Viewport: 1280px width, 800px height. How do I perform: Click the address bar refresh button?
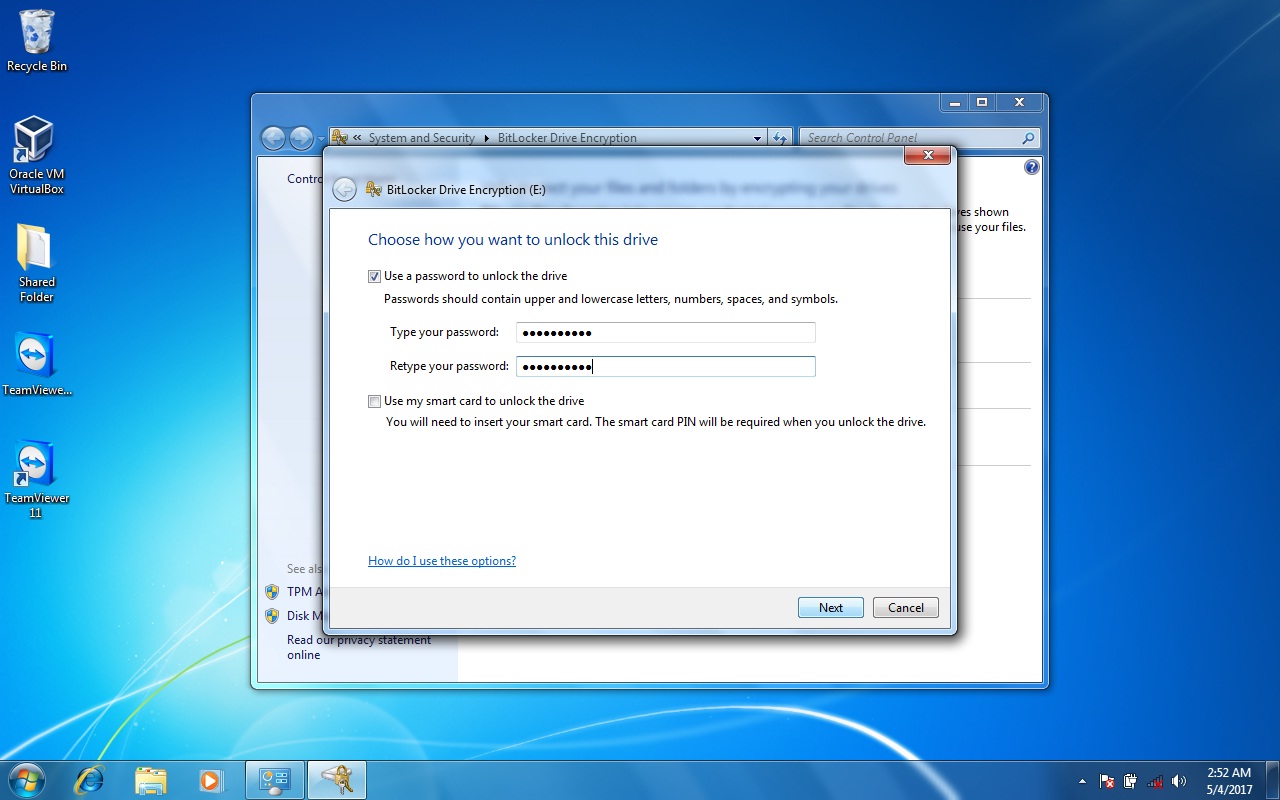(x=781, y=138)
